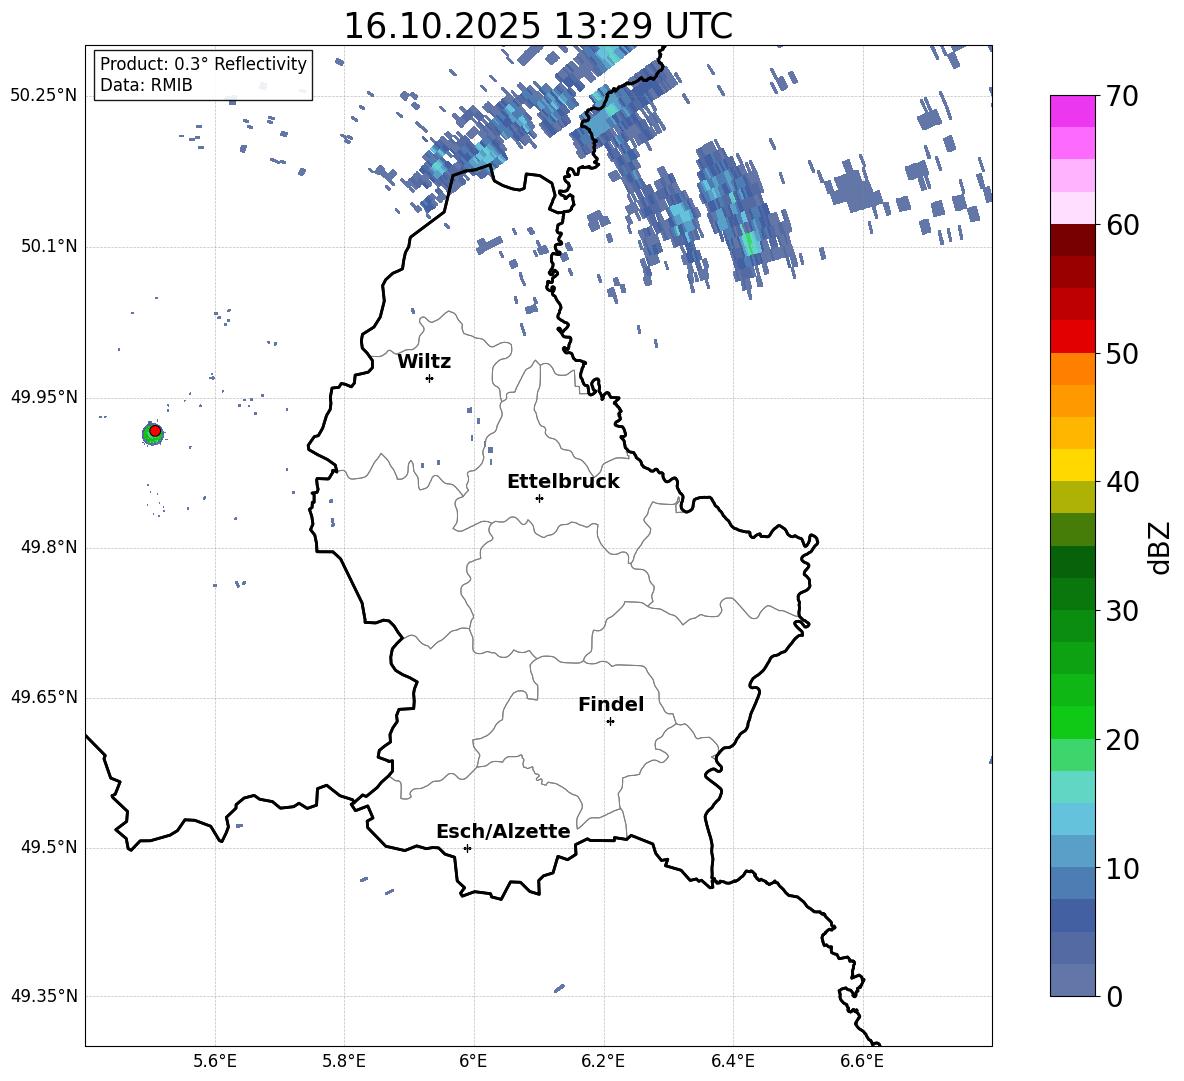Image resolution: width=1184 pixels, height=1081 pixels.
Task: Click the 49.65°N latitude label
Action: tap(44, 697)
